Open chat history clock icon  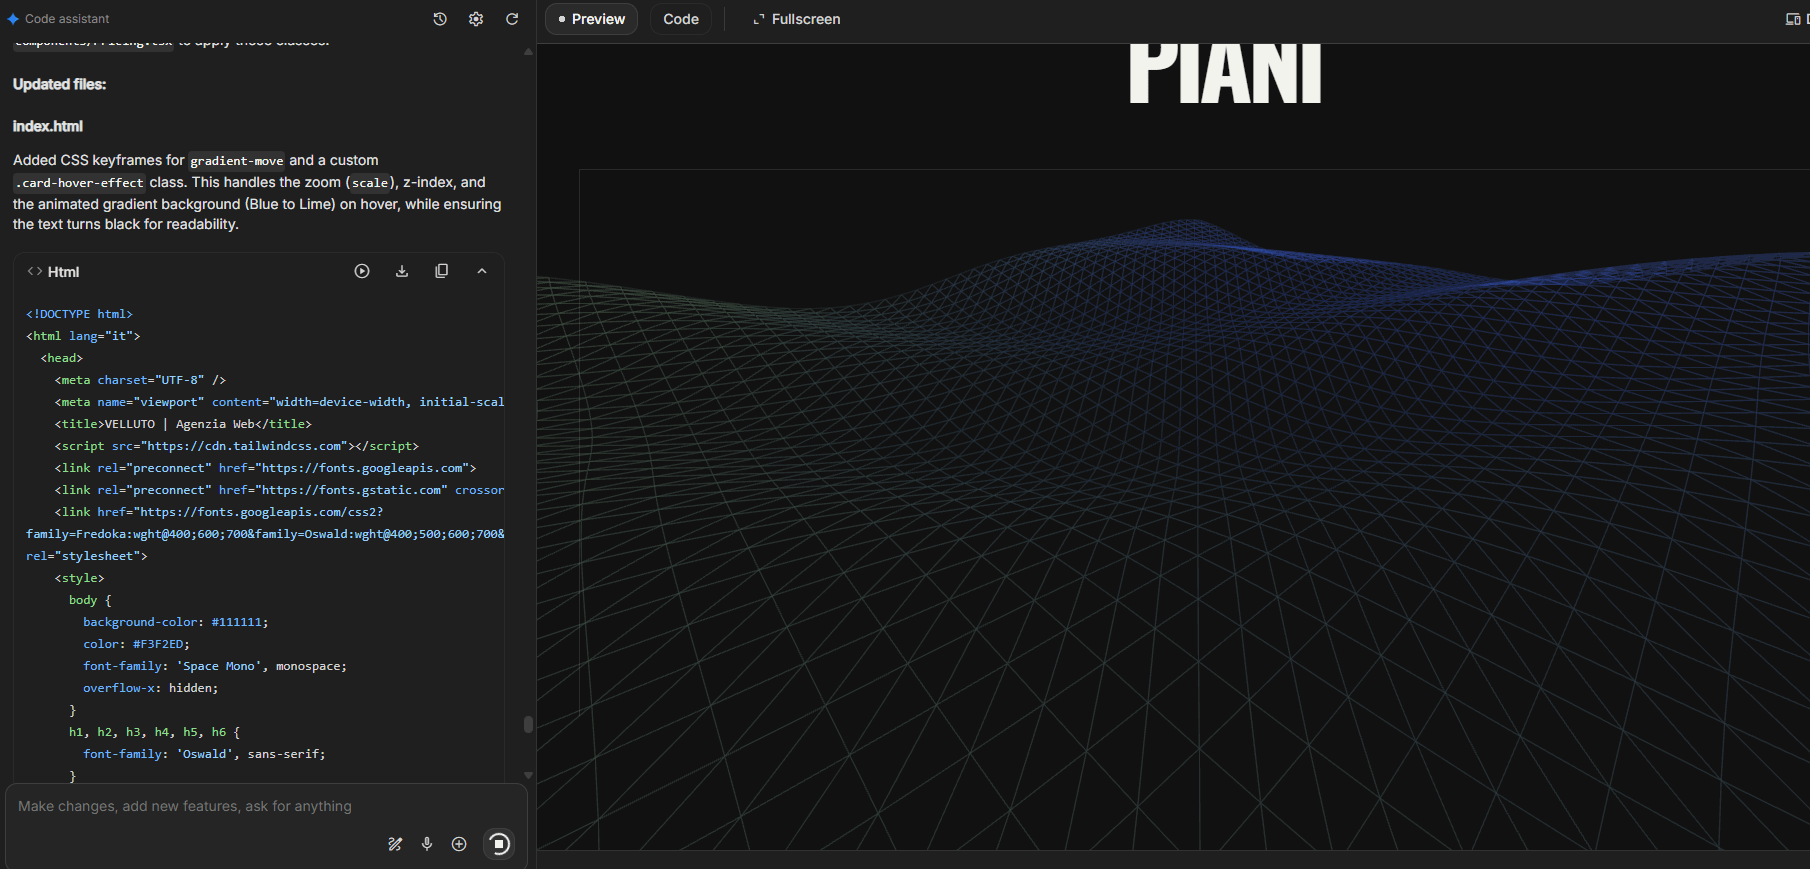(x=440, y=19)
